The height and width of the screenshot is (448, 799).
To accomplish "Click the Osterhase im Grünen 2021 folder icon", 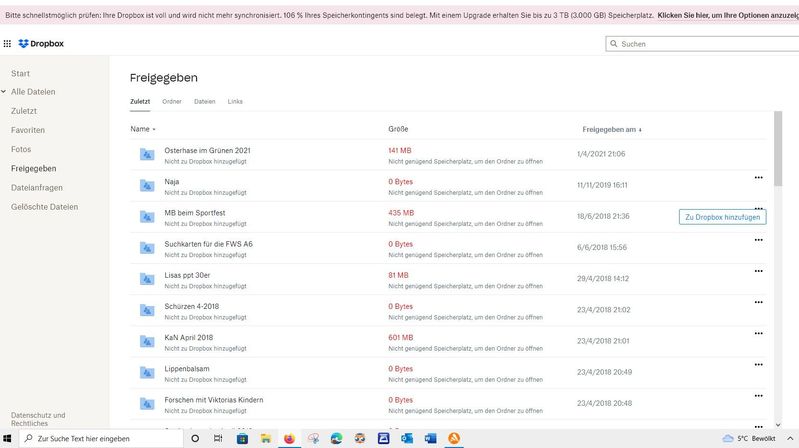I will pos(147,154).
